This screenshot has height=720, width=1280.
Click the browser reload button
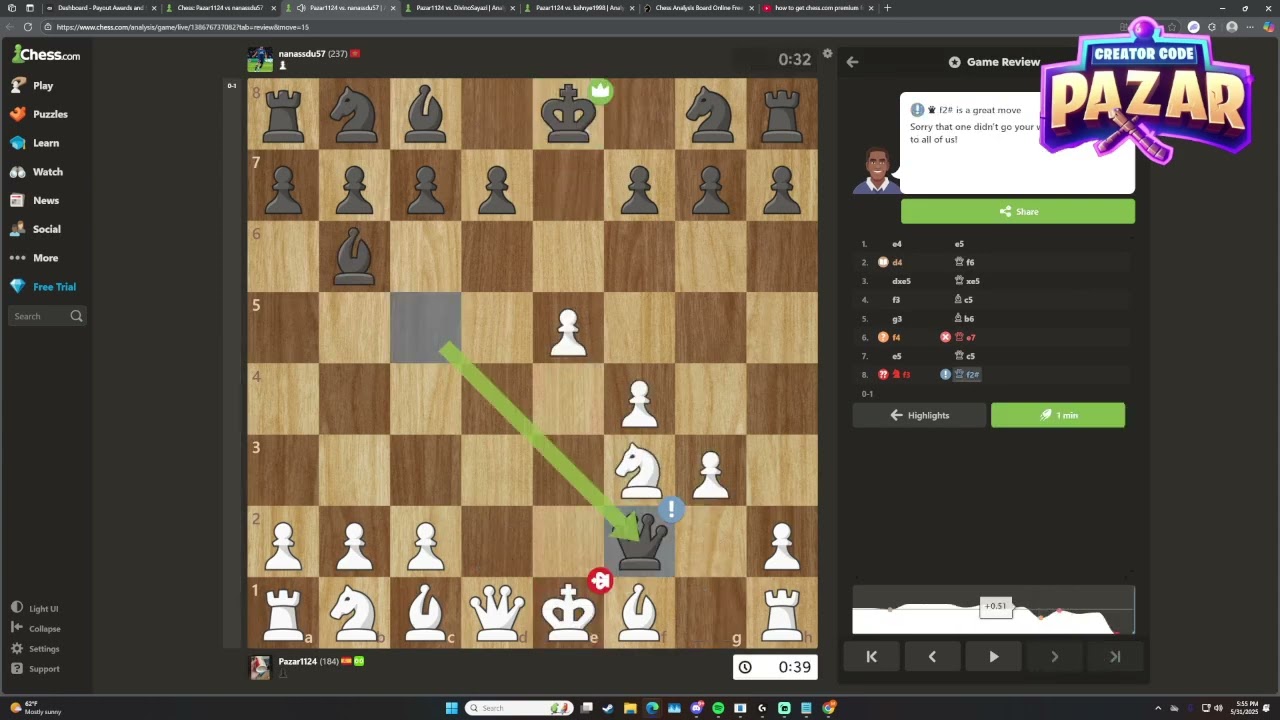coord(27,27)
